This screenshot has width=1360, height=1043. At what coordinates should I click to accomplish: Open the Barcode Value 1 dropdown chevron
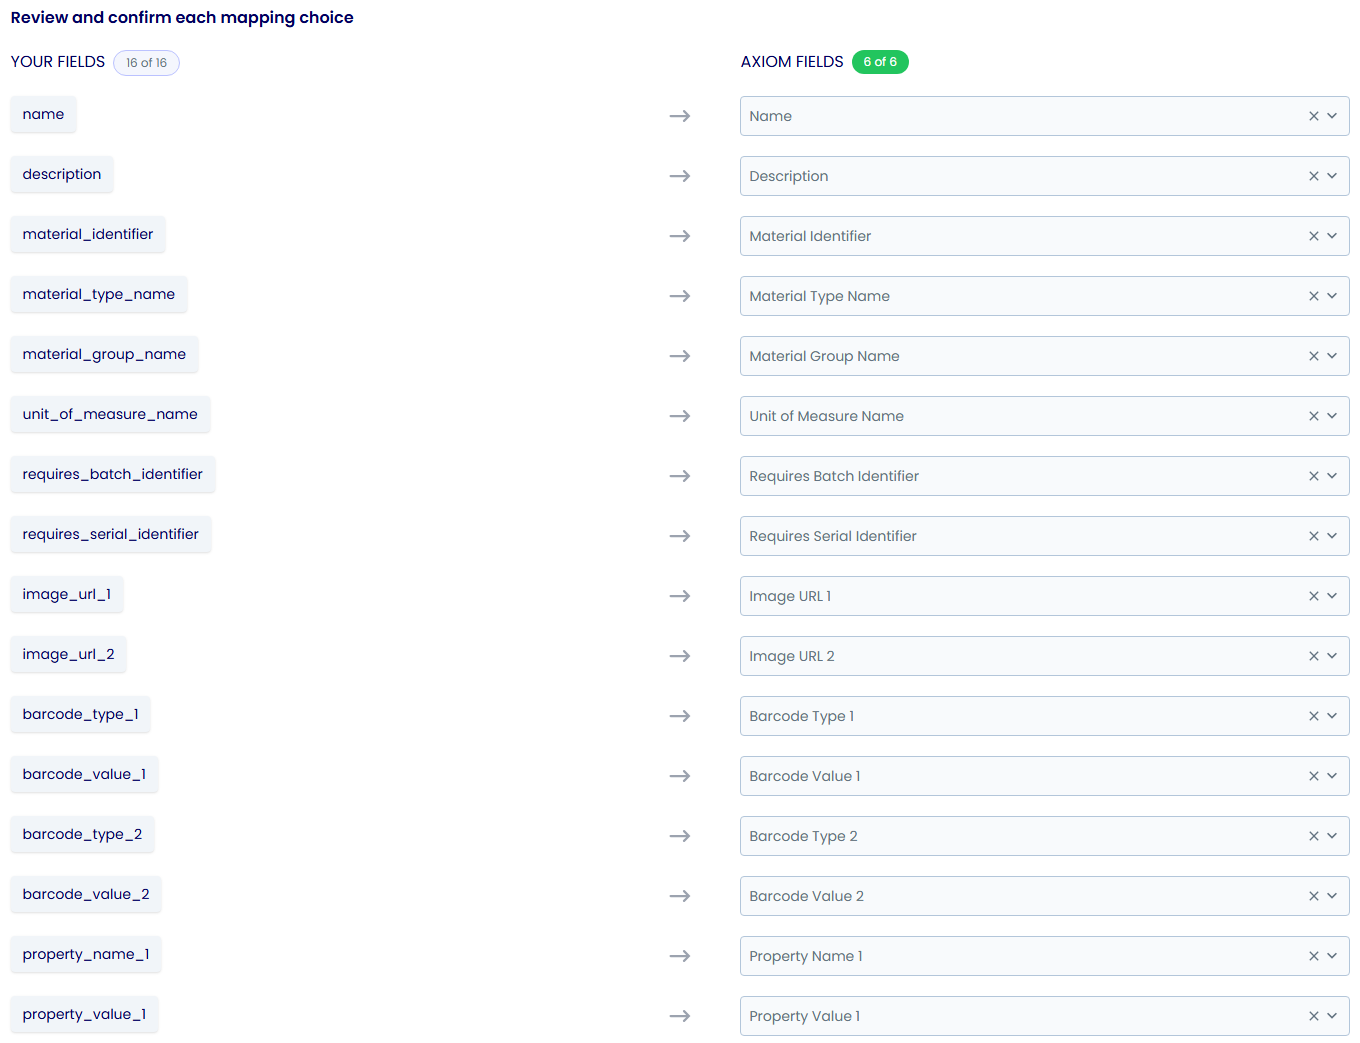(x=1332, y=776)
